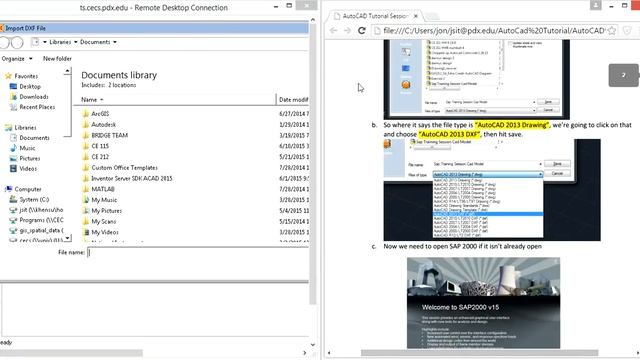
Task: Click the "2 locations" link
Action: [122, 85]
